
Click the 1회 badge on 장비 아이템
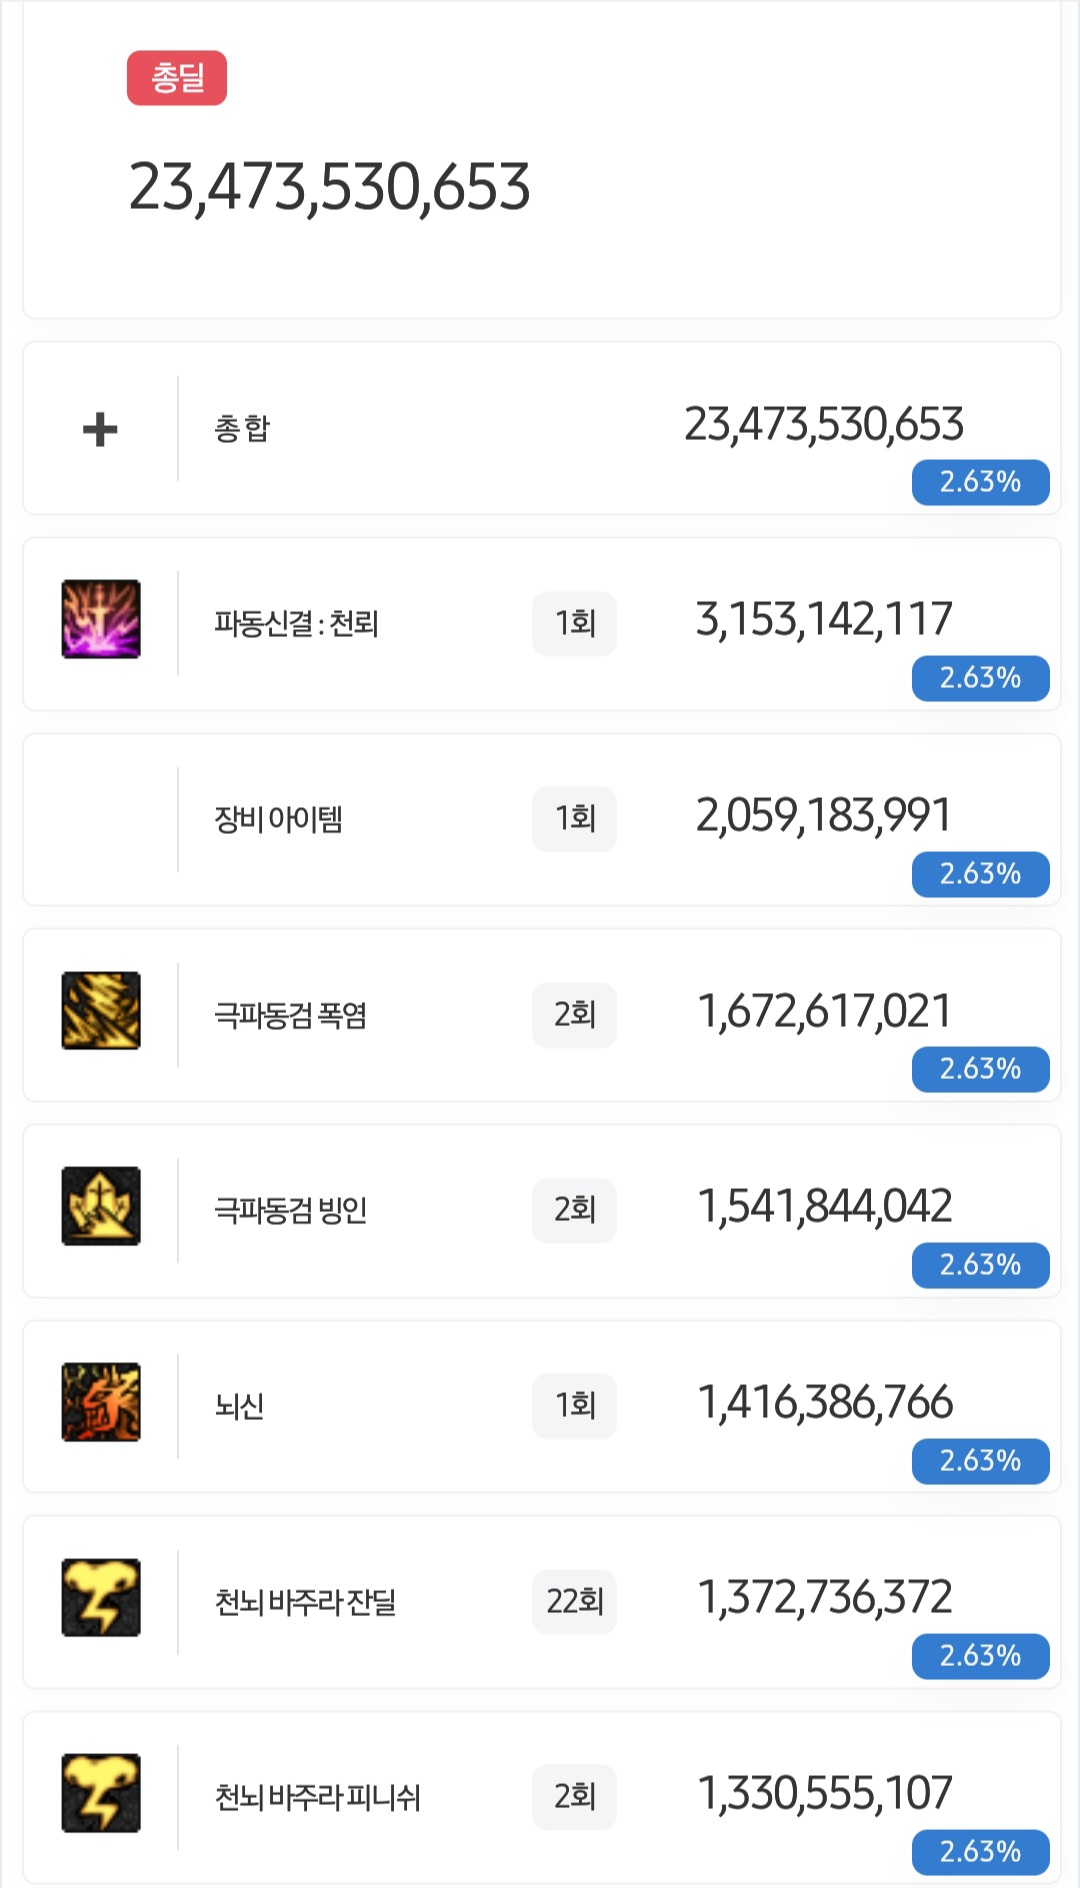click(x=575, y=820)
